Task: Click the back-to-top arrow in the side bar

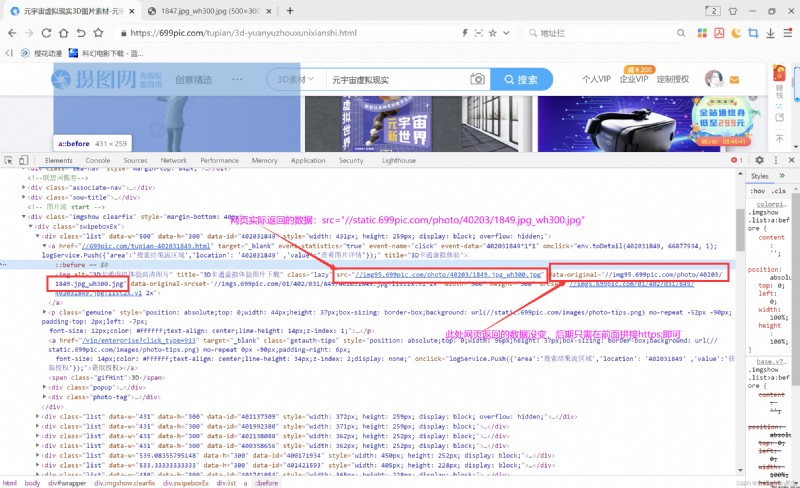Action: [x=780, y=138]
